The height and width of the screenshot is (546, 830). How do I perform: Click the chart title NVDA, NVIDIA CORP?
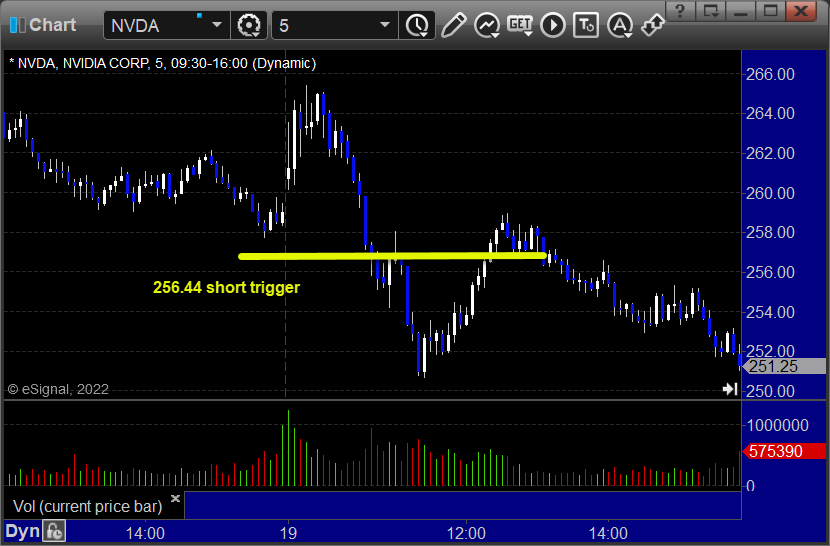point(163,63)
